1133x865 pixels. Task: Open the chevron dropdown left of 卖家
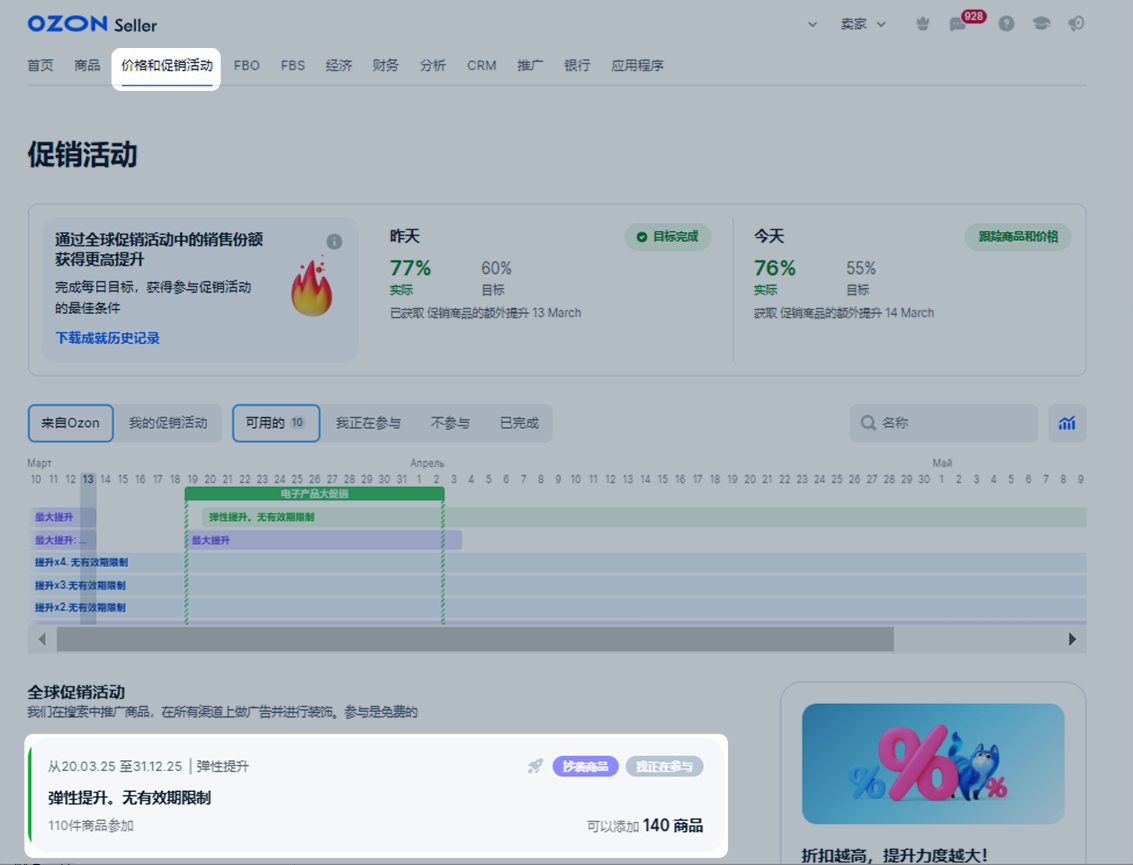pos(812,24)
